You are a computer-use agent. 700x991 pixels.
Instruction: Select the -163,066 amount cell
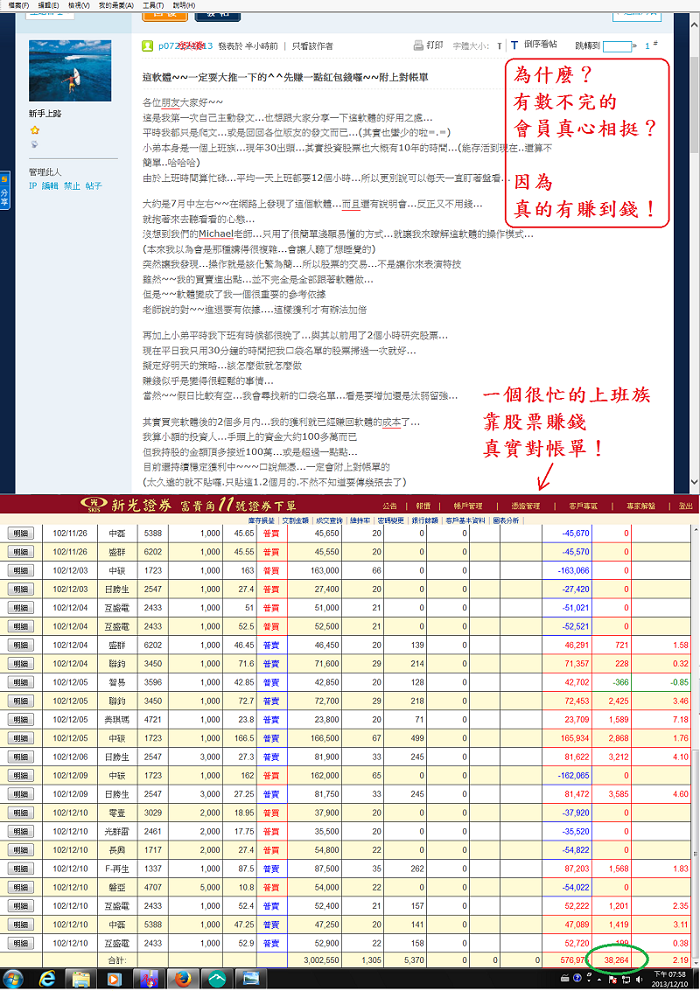567,571
